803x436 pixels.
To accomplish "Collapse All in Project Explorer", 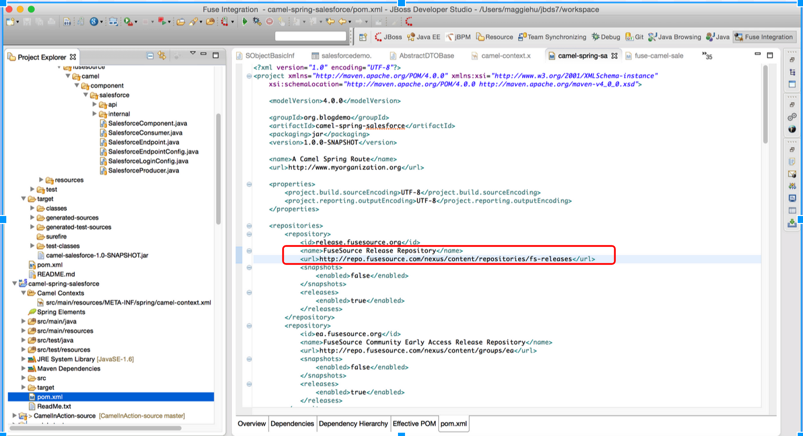I will [x=150, y=56].
